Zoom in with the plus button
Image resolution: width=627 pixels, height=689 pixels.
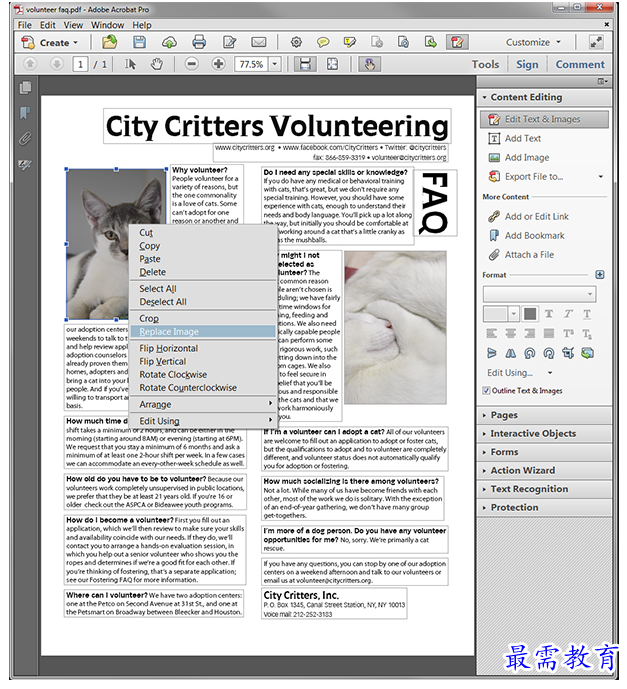[x=218, y=65]
